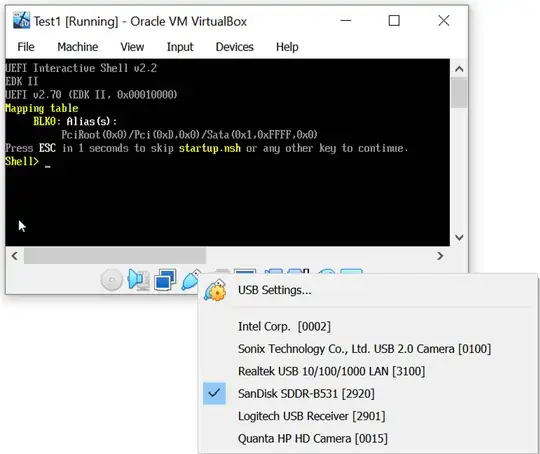The image size is (540, 454).
Task: Open the File menu
Action: (x=26, y=47)
